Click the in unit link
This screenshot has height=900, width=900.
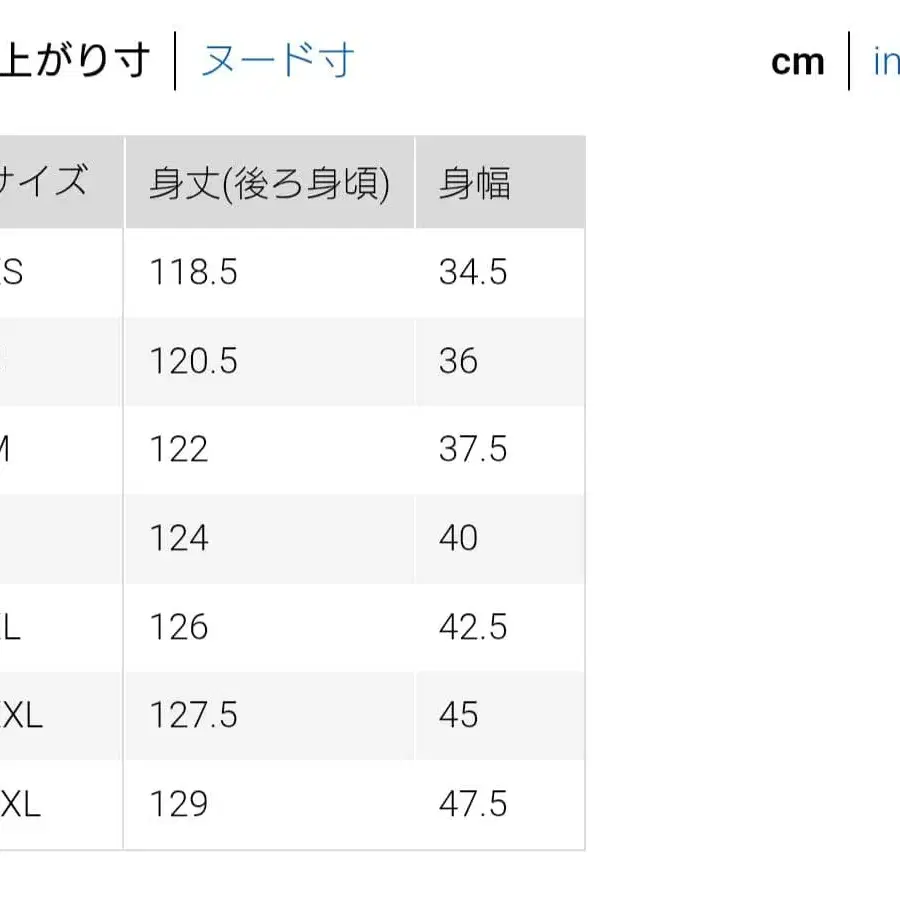886,60
